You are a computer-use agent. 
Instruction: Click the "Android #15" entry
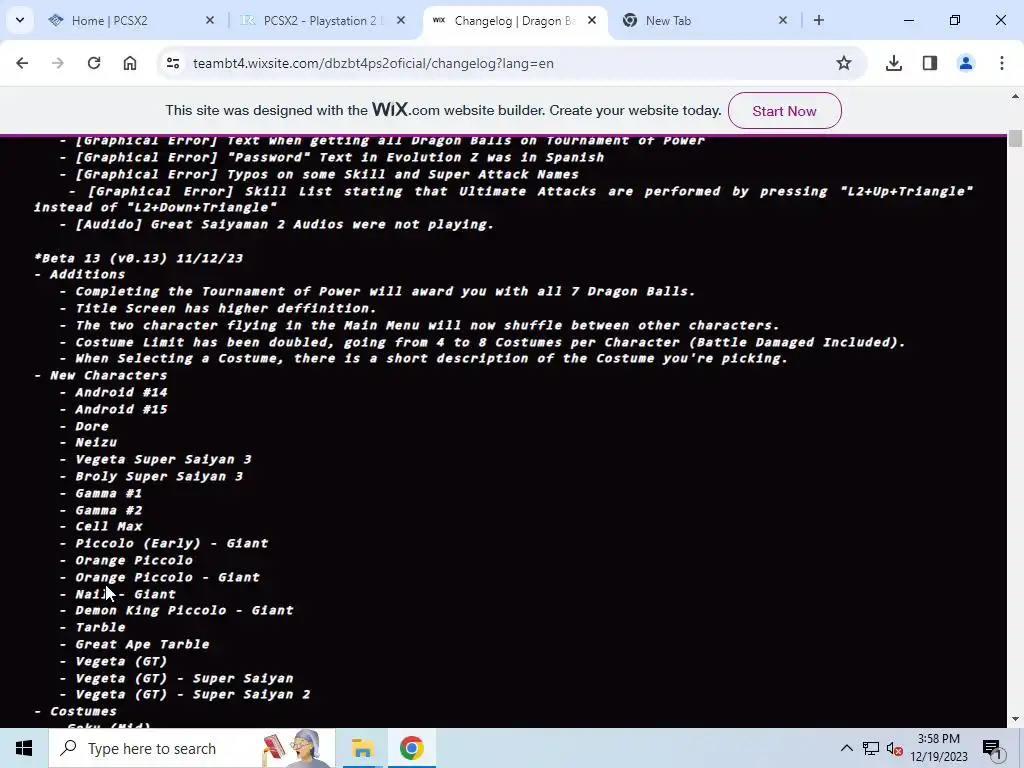coord(121,409)
